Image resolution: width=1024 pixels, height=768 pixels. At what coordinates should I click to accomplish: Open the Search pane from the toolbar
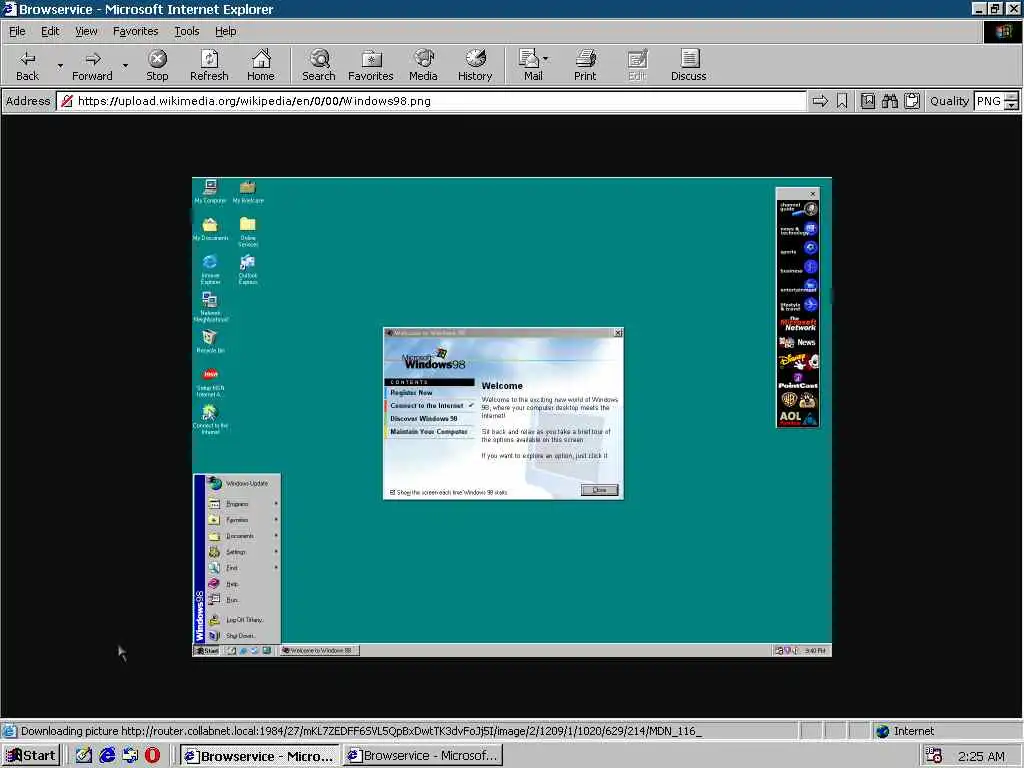tap(319, 65)
